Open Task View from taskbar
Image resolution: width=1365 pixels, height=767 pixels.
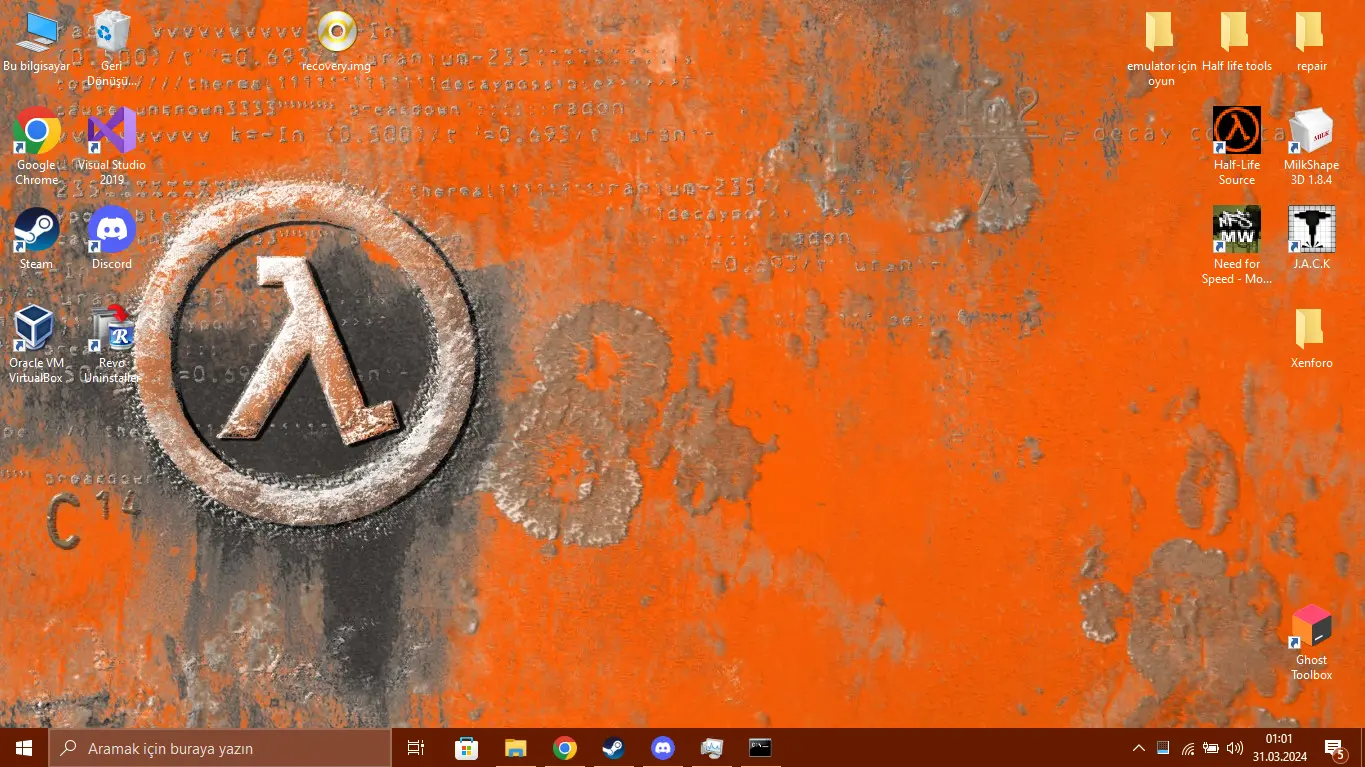(x=416, y=748)
